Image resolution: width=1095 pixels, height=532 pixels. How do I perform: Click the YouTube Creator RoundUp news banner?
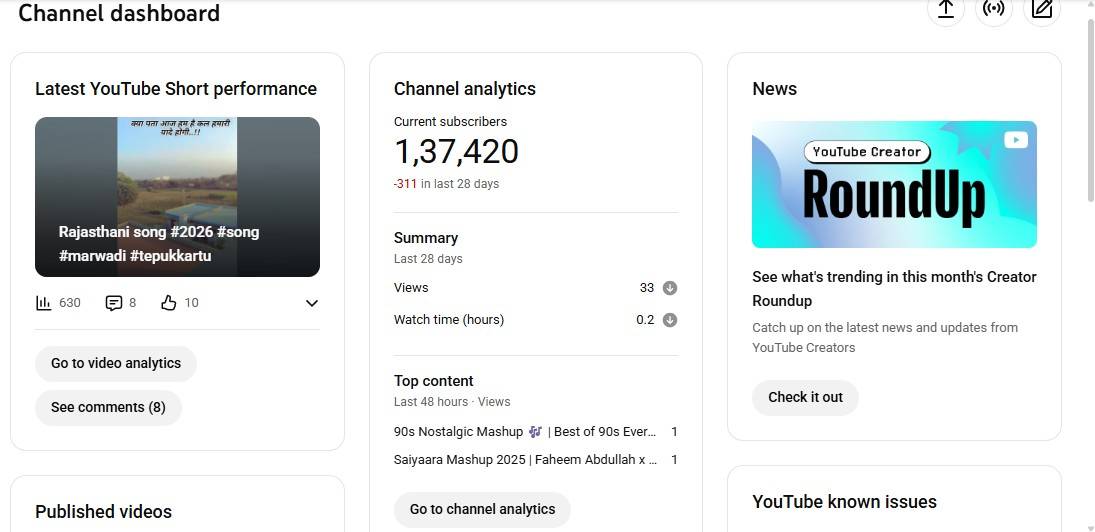[894, 185]
